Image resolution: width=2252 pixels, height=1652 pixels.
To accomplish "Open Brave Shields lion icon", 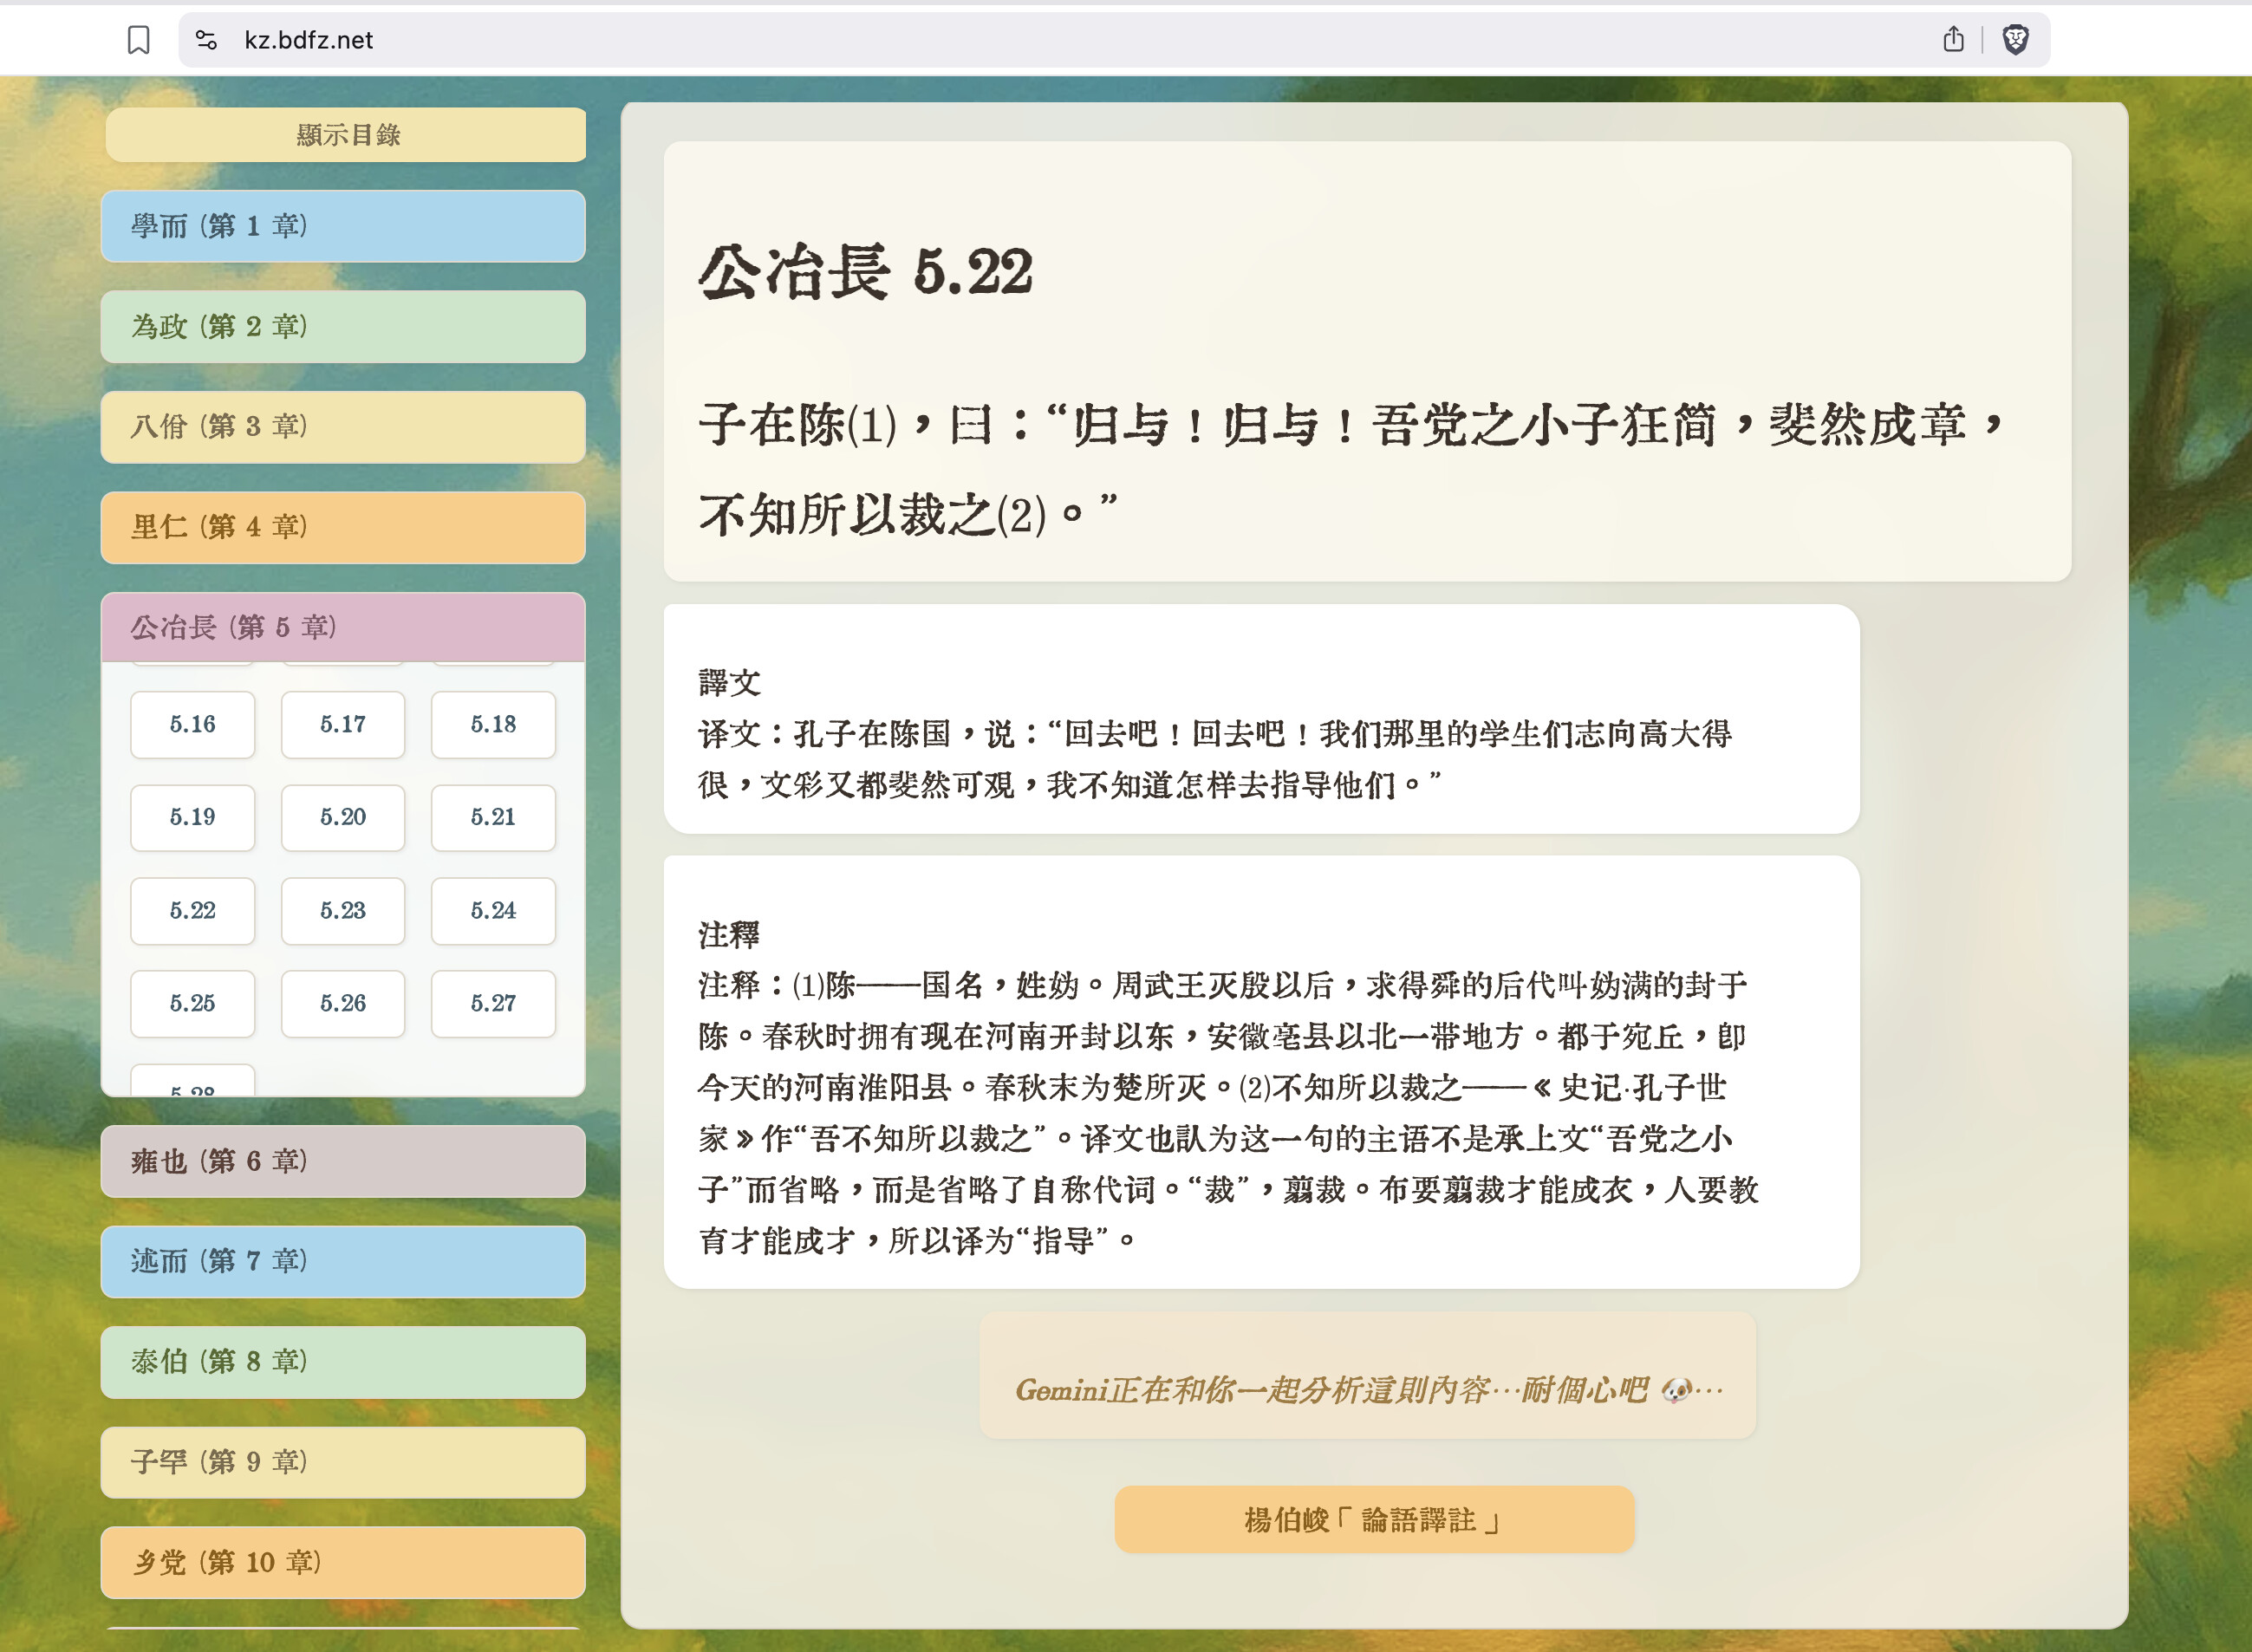I will pos(2015,40).
